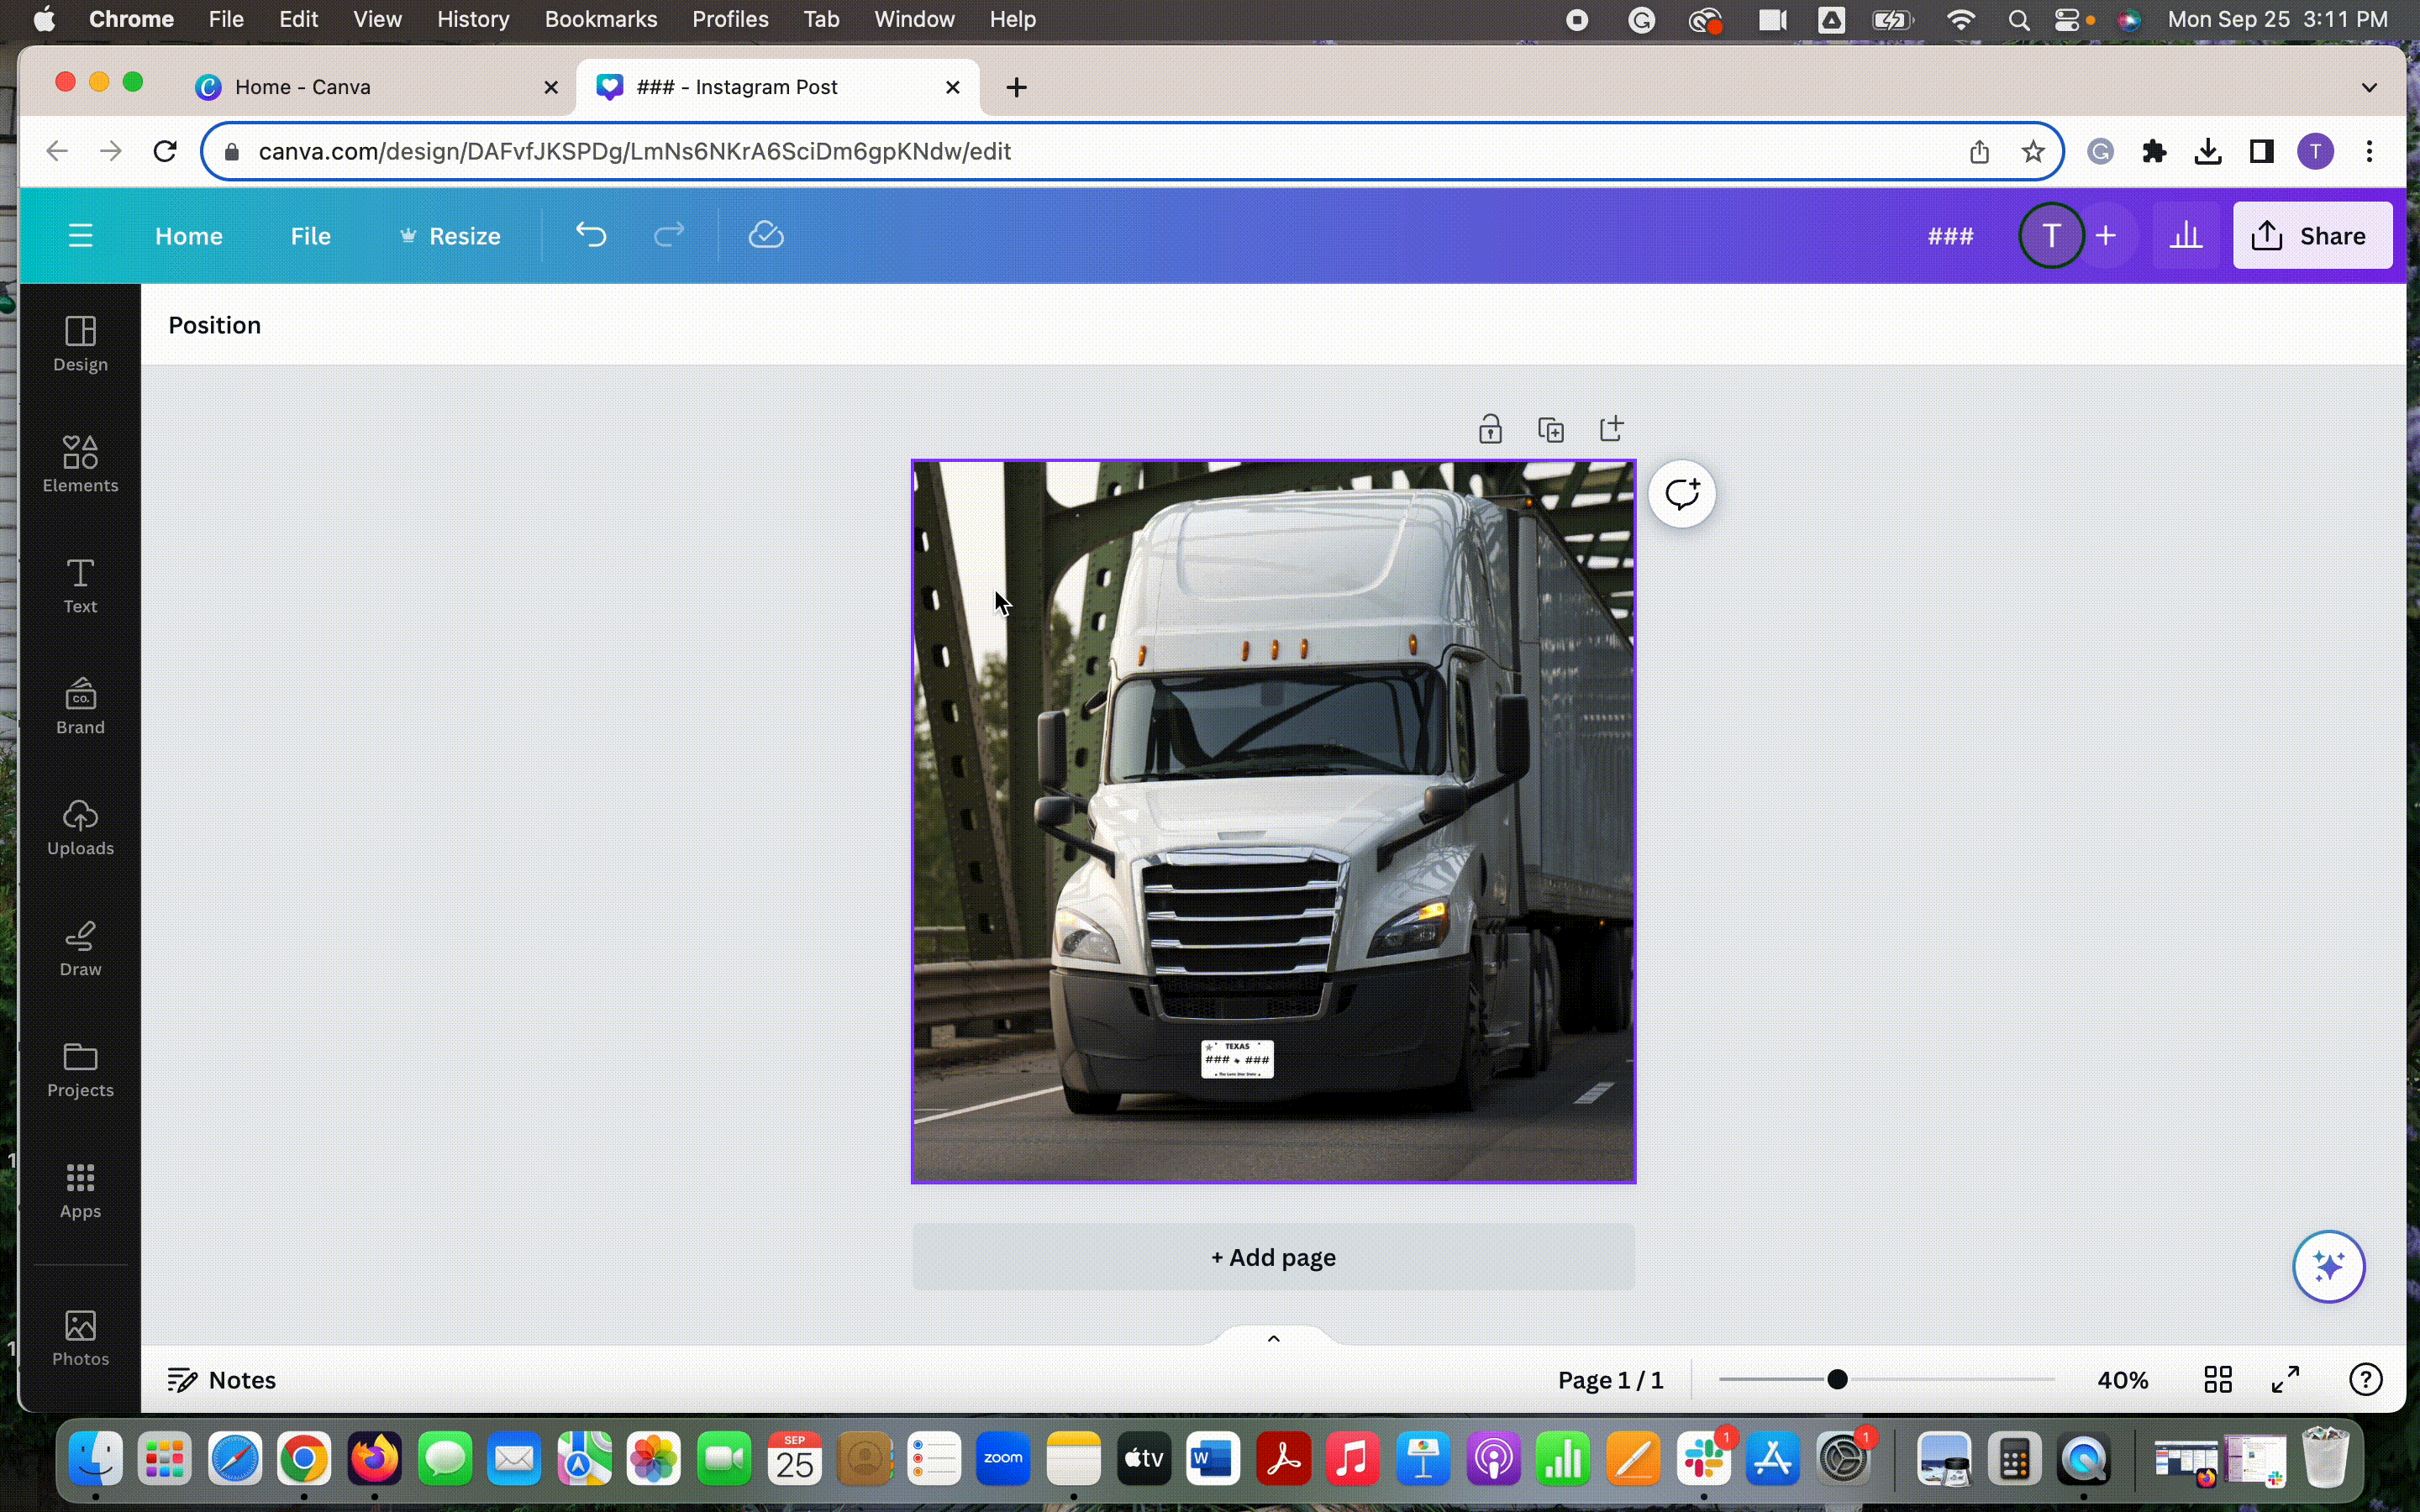Open Chrome downloads icon
2420x1512 pixels.
[x=2208, y=151]
